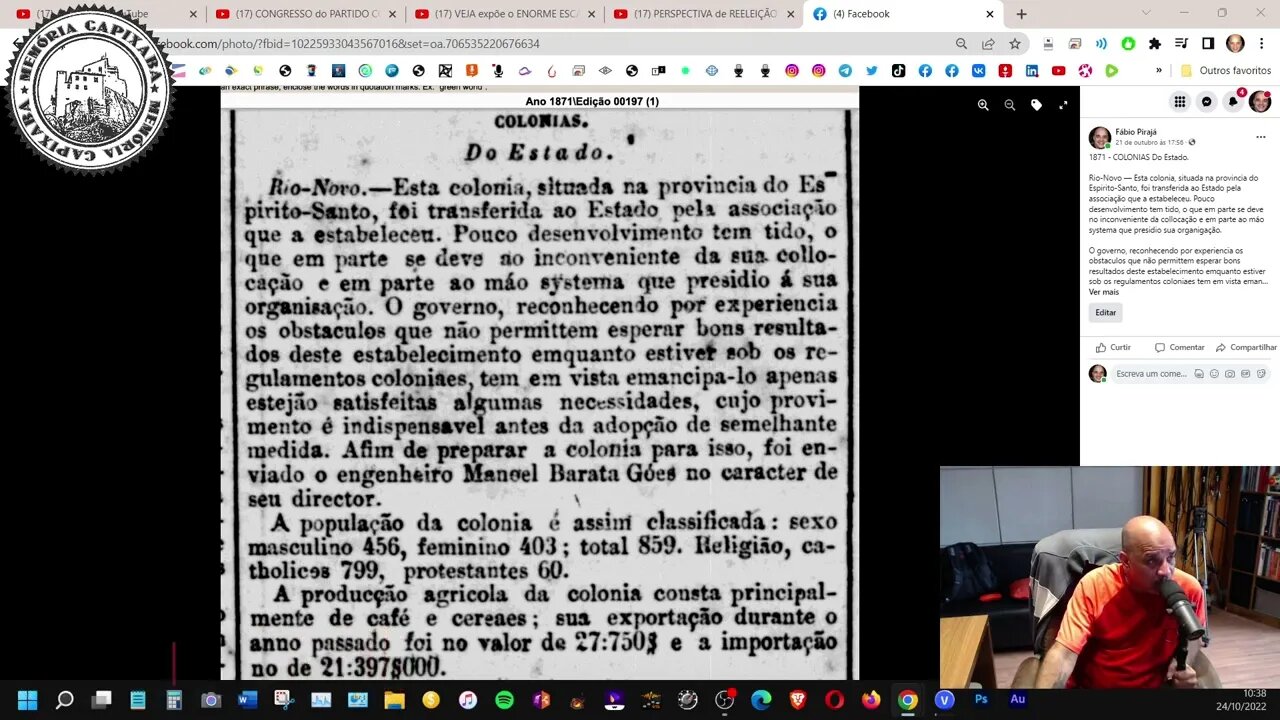
Task: Click Comentar under the post
Action: coord(1180,348)
